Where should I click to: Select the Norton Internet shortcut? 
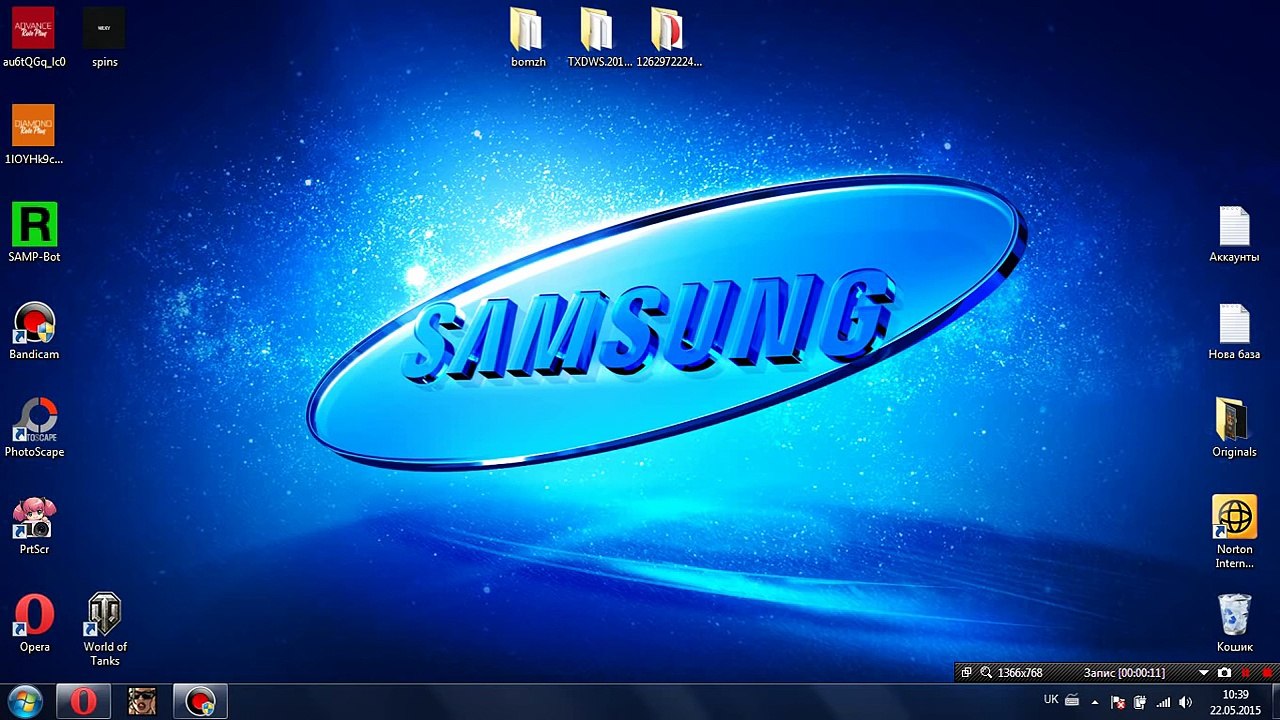coord(1234,531)
